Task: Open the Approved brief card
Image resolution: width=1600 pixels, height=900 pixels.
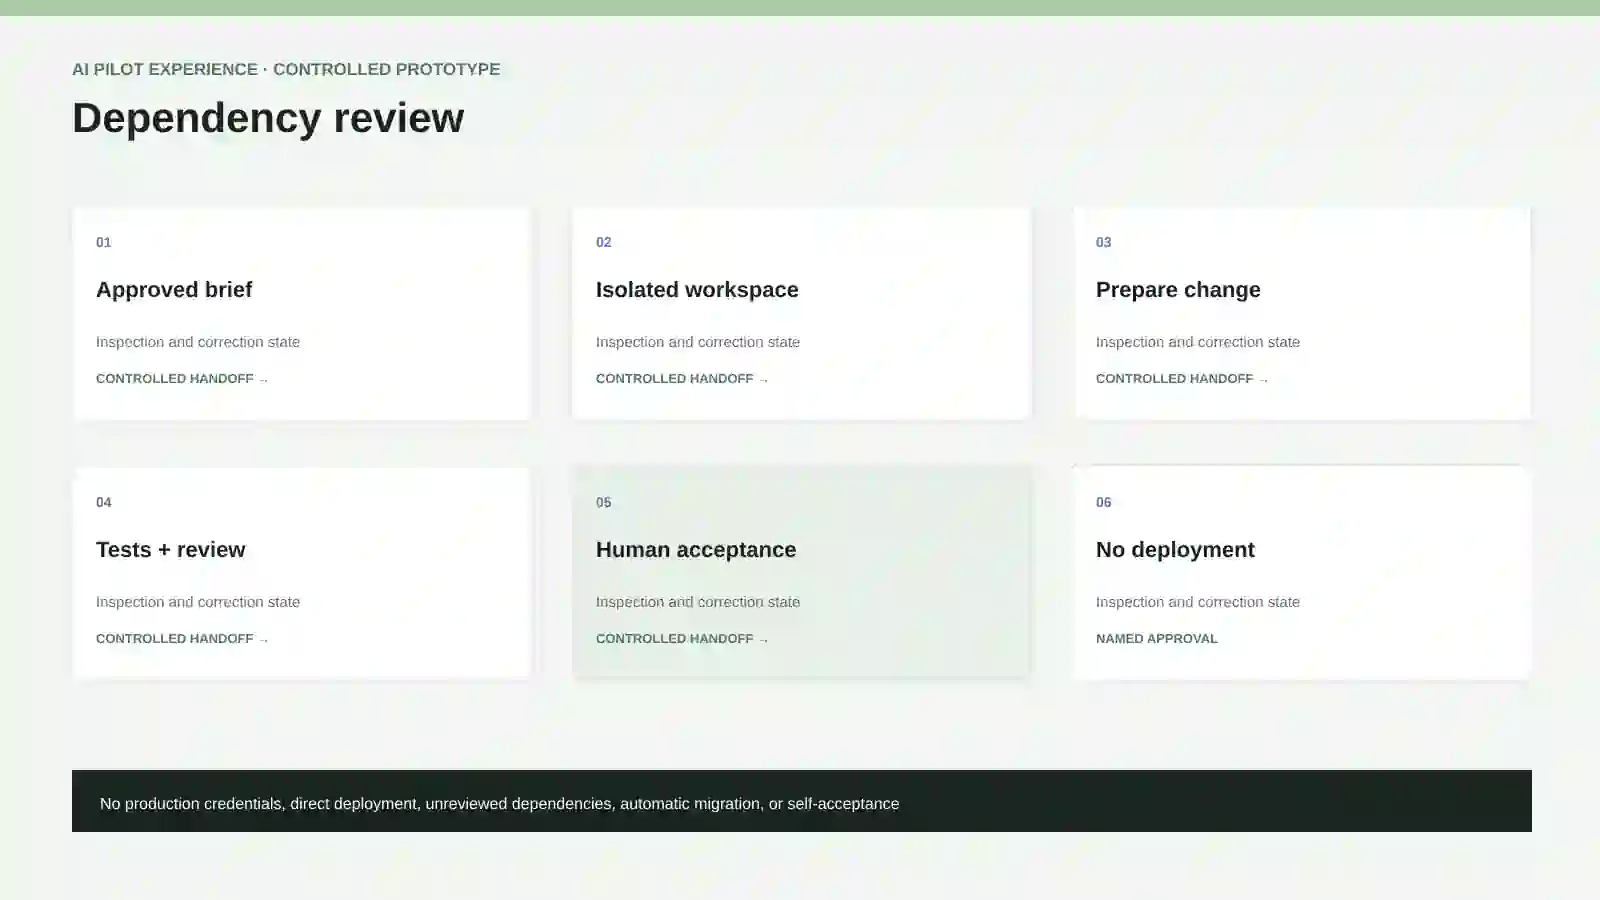Action: pyautogui.click(x=301, y=313)
